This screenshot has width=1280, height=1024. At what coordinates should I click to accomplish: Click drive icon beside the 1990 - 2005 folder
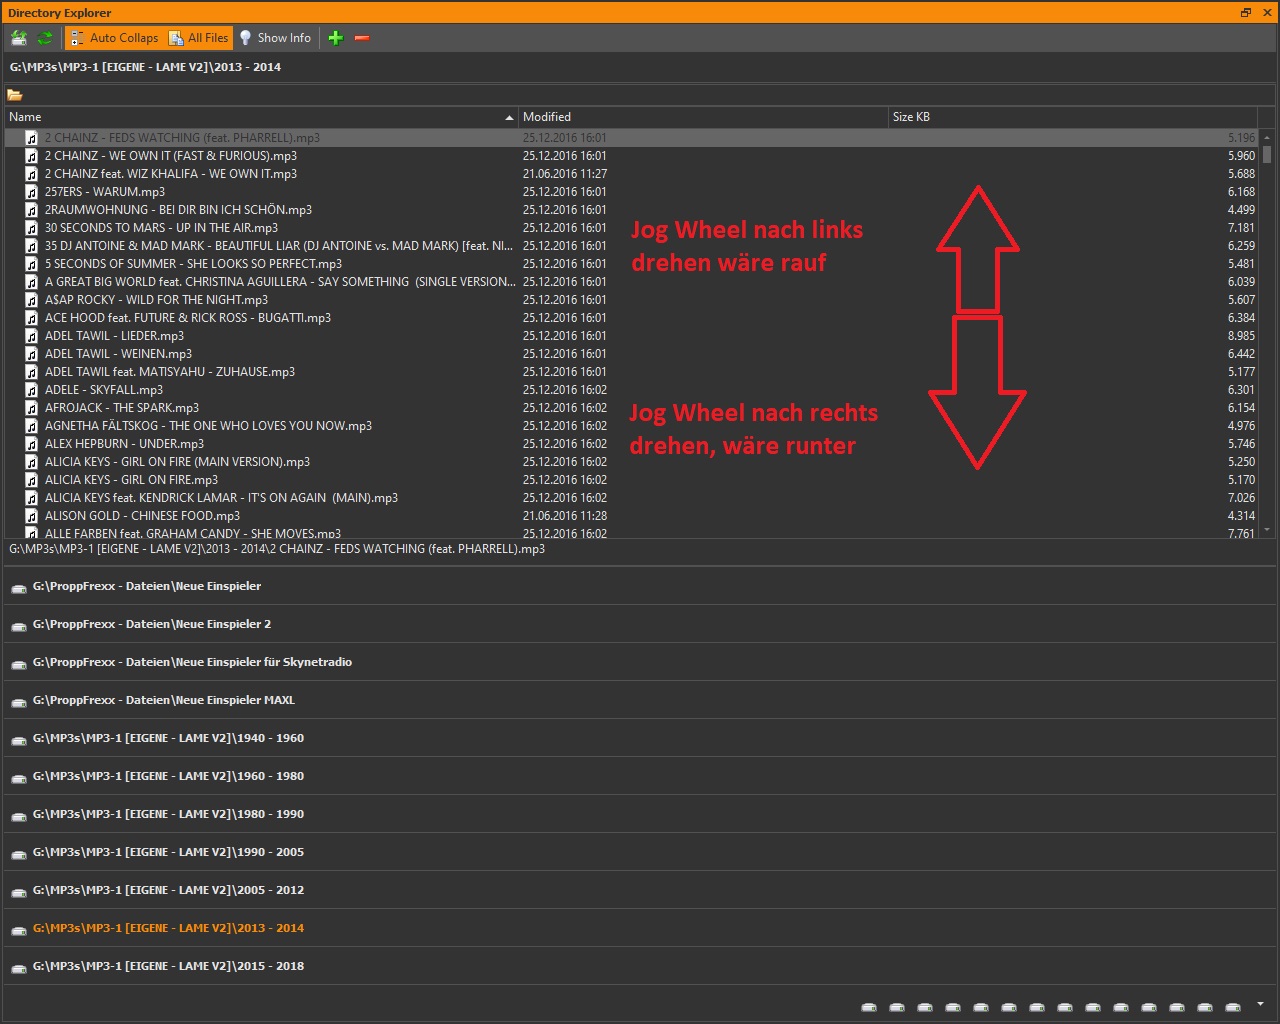coord(18,853)
